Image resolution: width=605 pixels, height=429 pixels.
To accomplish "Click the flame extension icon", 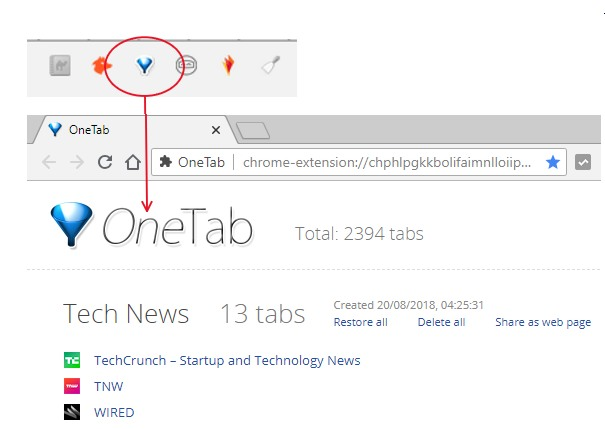I will [x=228, y=65].
